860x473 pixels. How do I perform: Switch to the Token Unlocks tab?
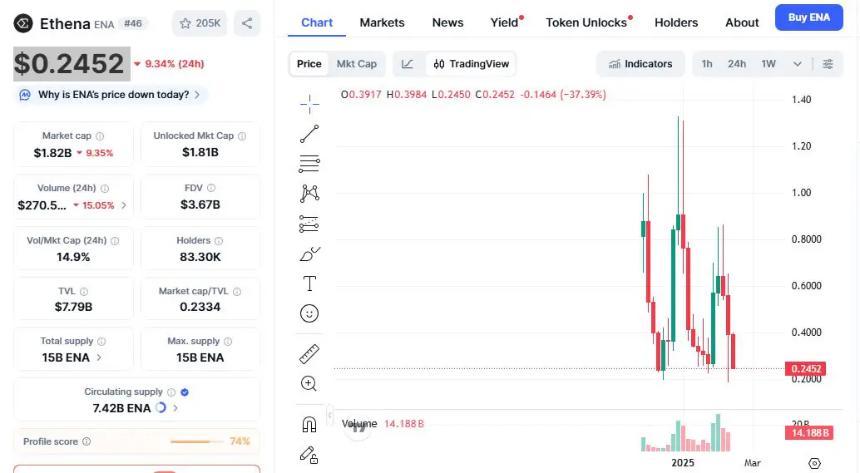tap(587, 22)
